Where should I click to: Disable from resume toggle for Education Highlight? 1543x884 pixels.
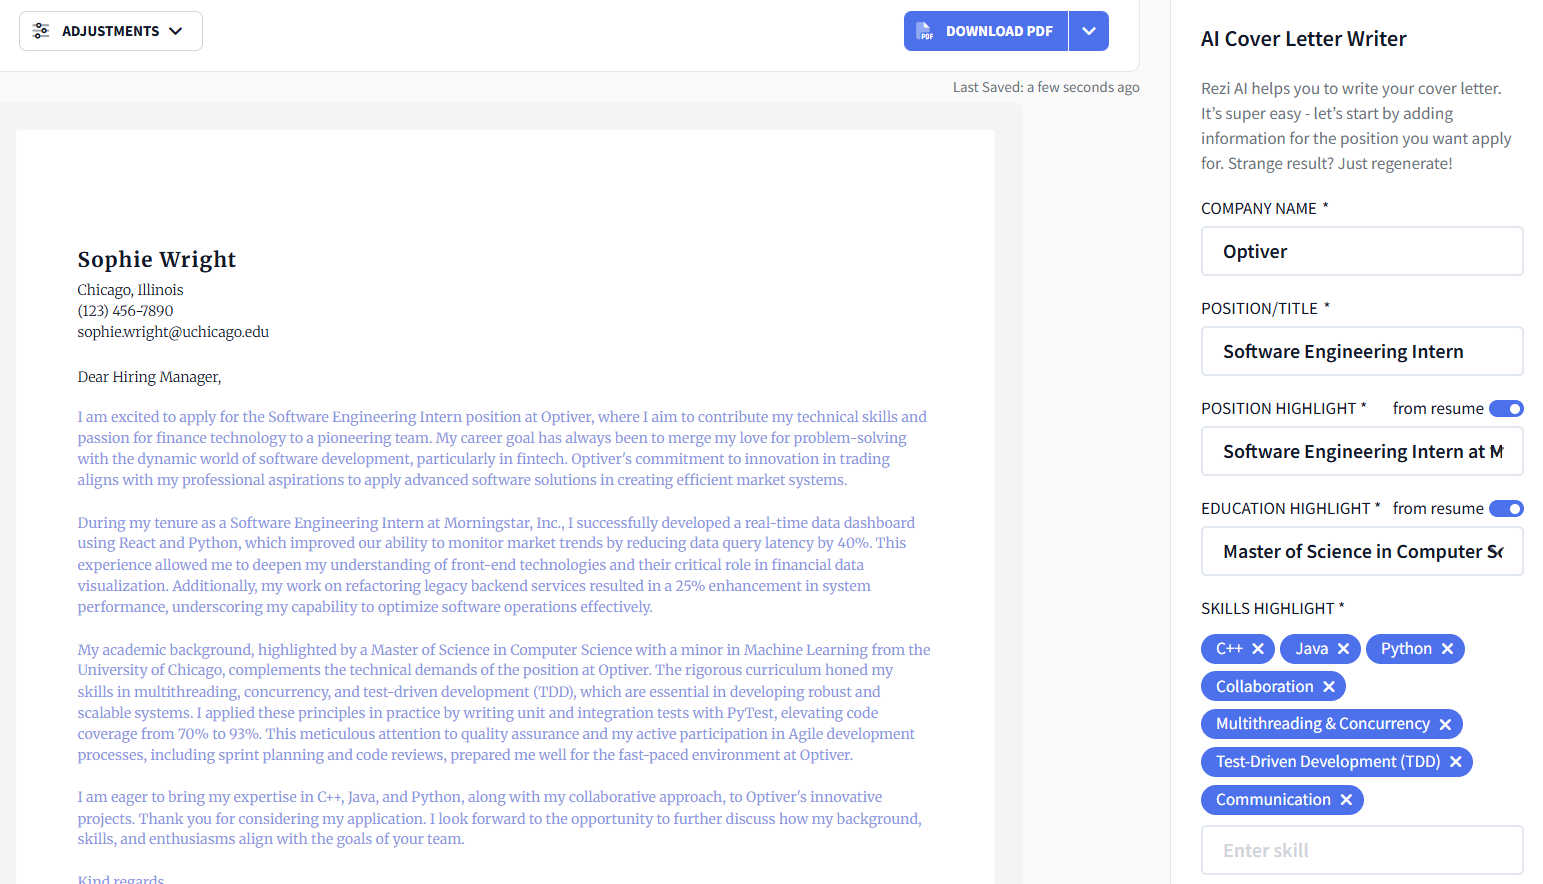click(1506, 508)
